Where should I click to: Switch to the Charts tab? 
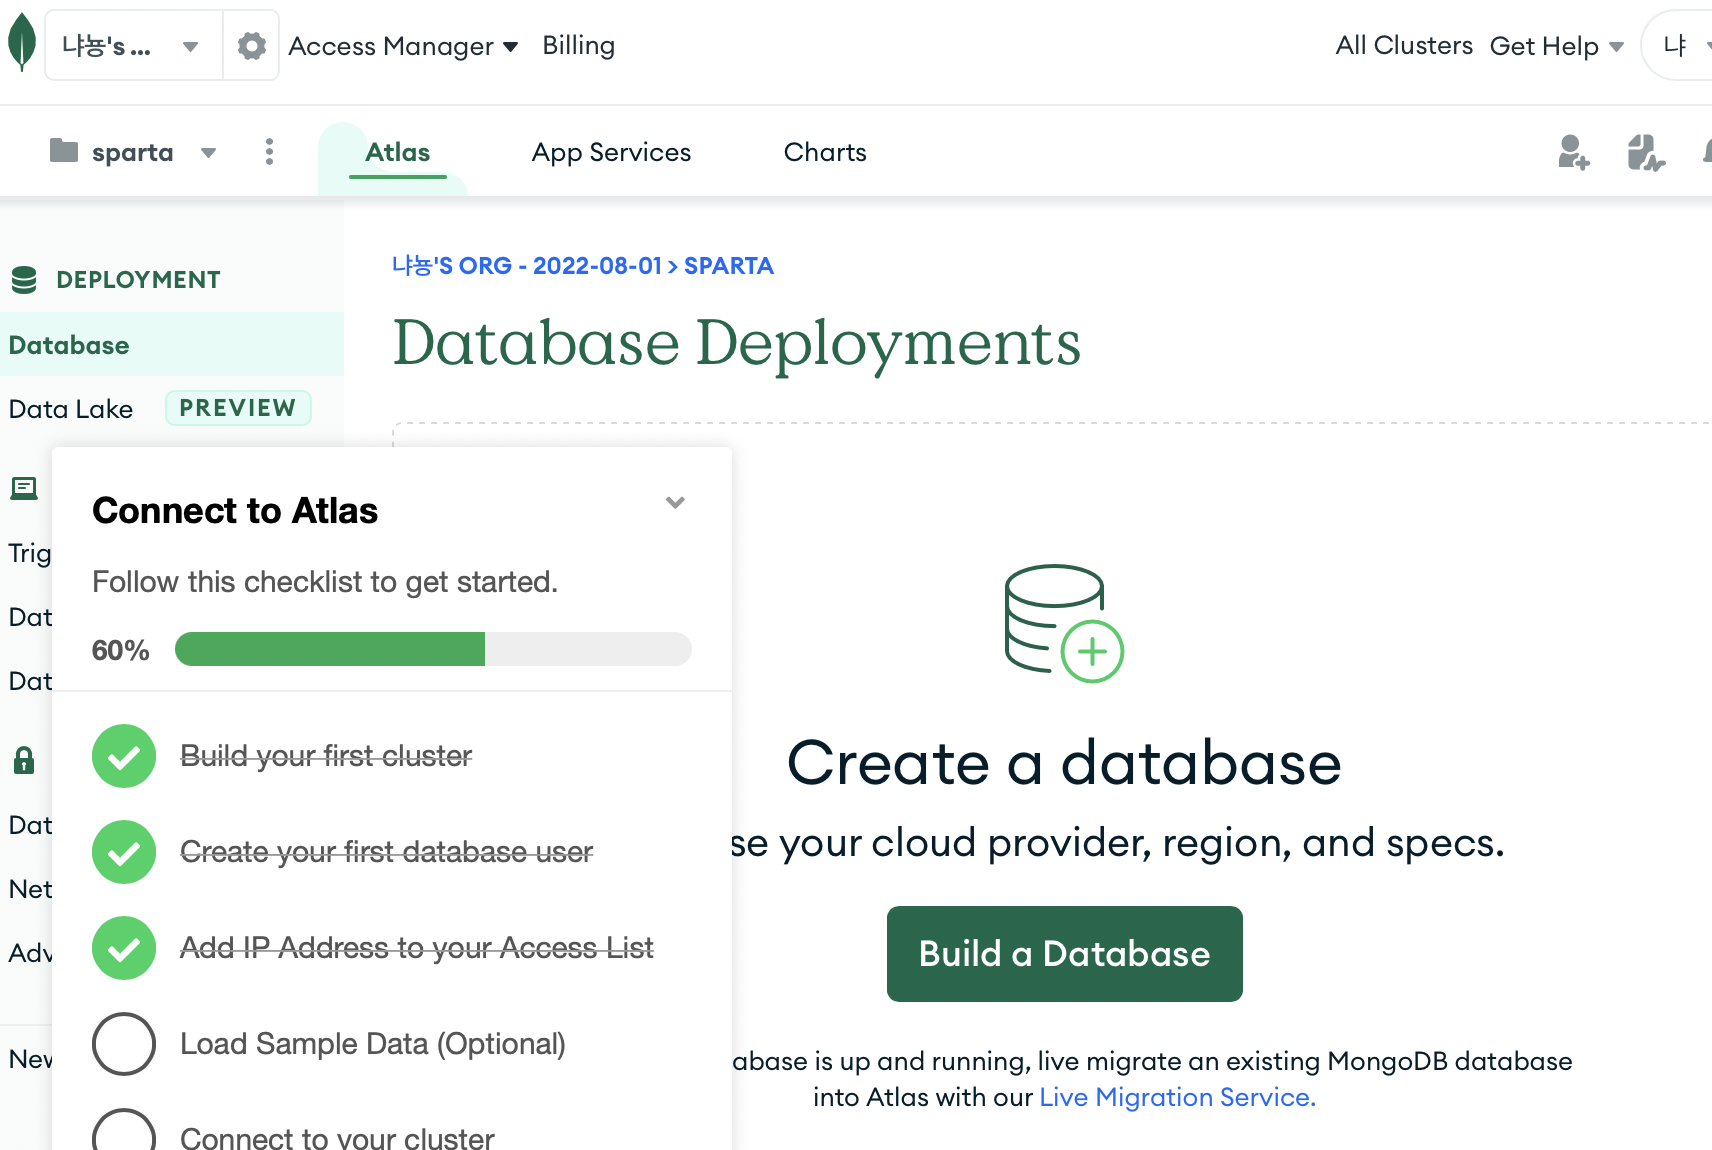(x=825, y=152)
